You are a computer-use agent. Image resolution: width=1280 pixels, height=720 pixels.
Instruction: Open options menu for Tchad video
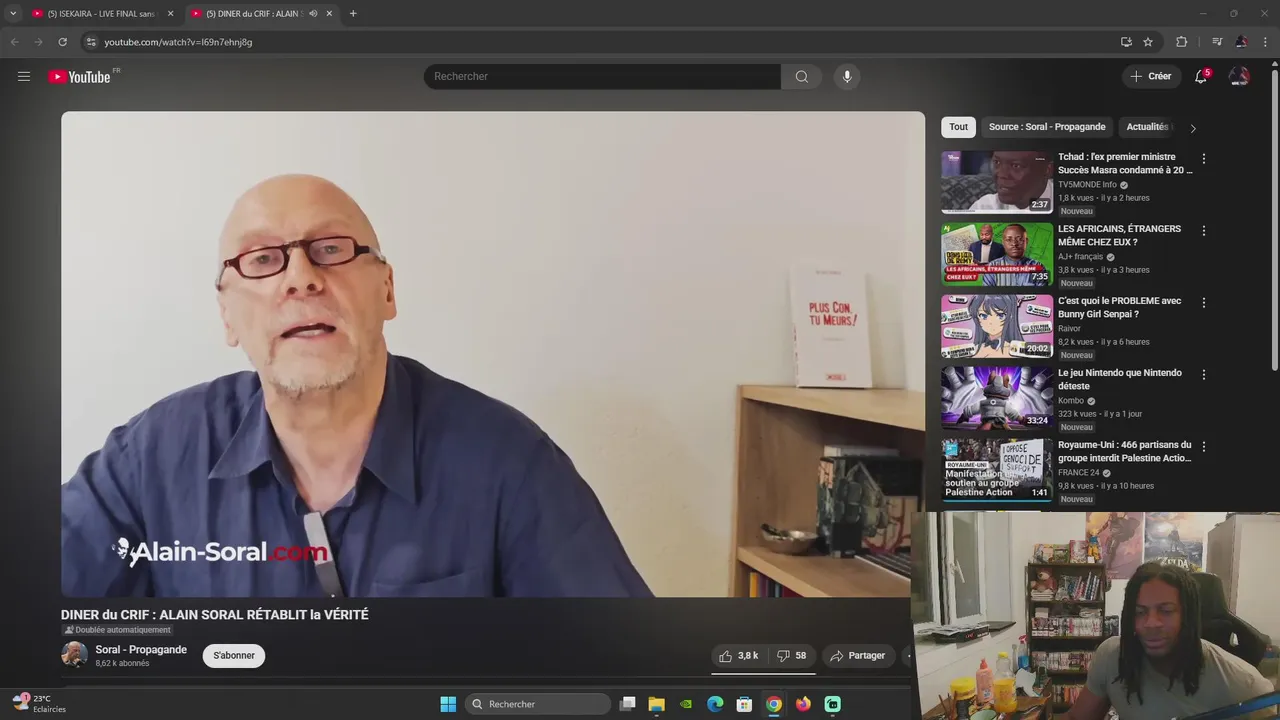pyautogui.click(x=1203, y=159)
